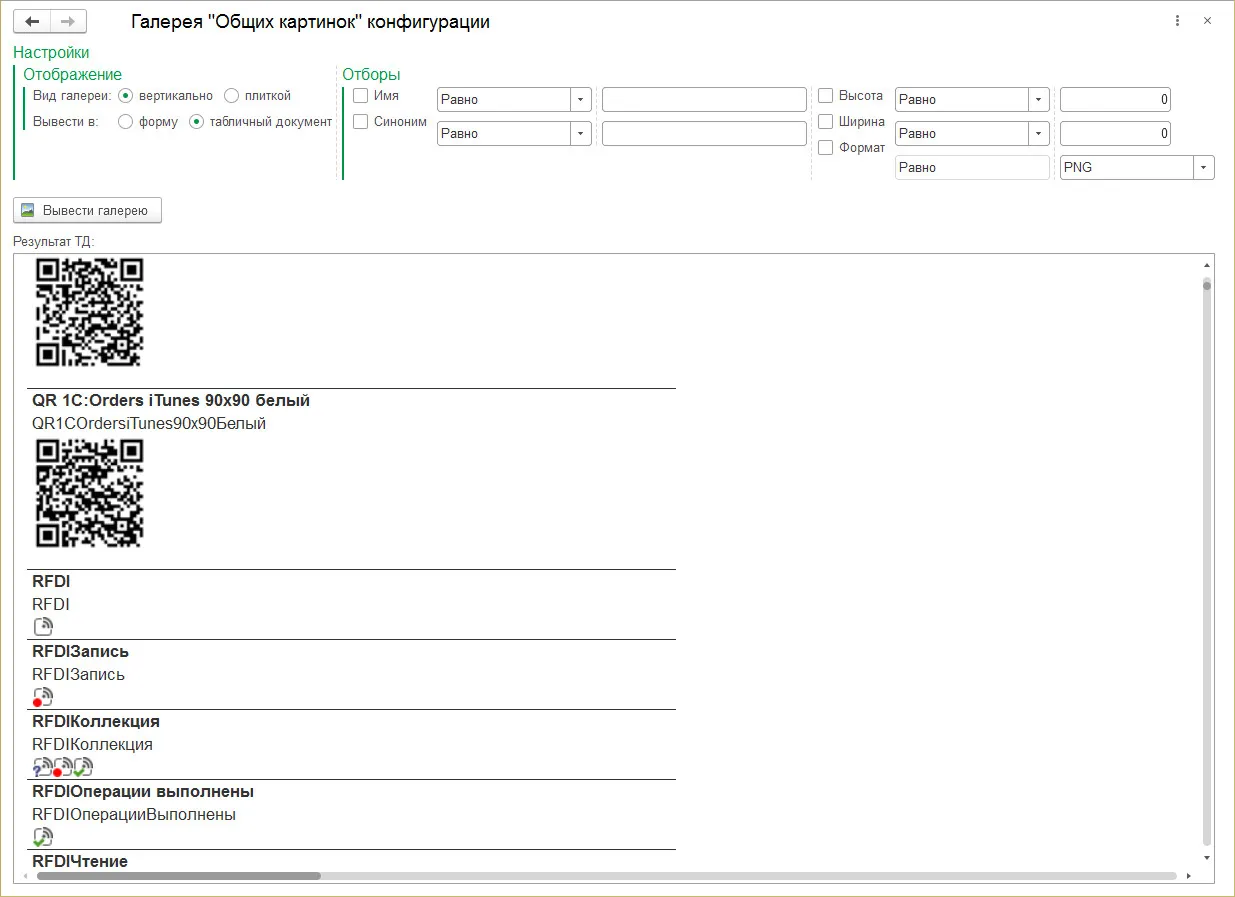Select output to табличный документ

197,122
